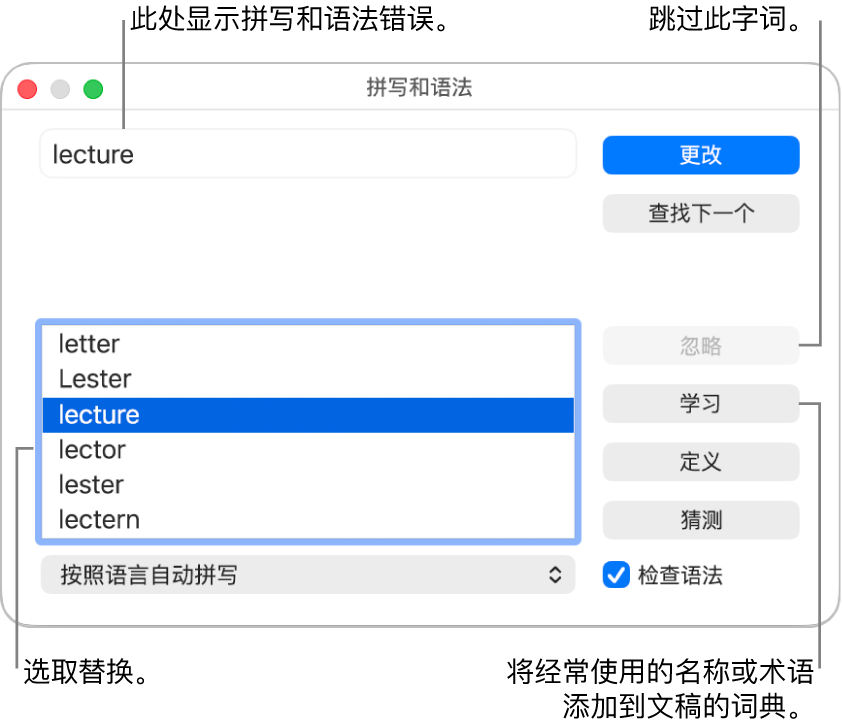
Task: Click 查找下一个 to find next misspelling
Action: [x=699, y=213]
